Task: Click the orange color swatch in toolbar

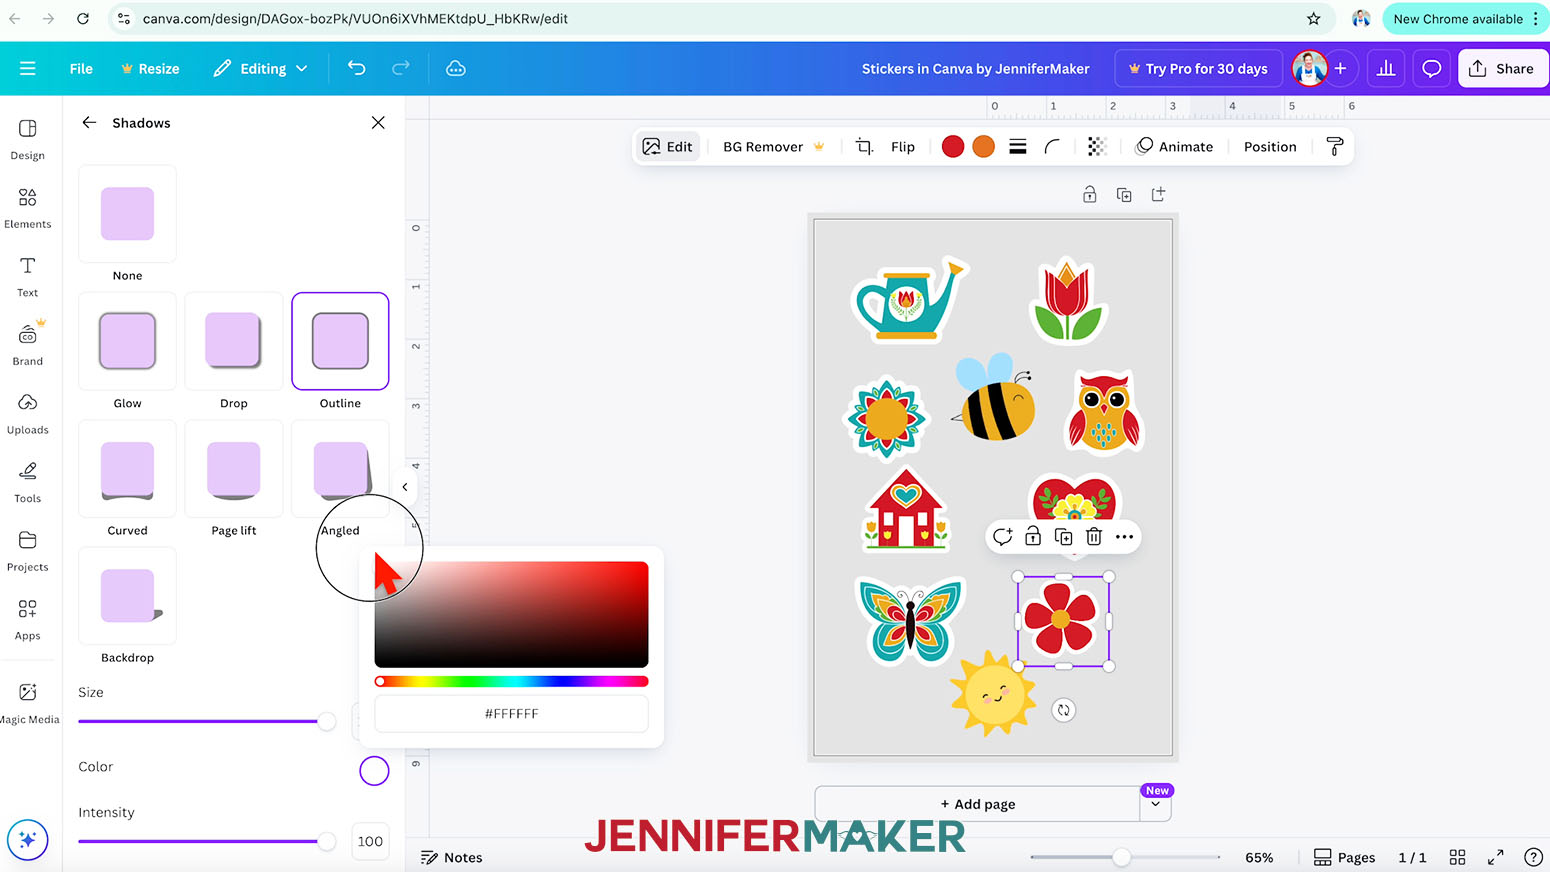Action: tap(984, 147)
